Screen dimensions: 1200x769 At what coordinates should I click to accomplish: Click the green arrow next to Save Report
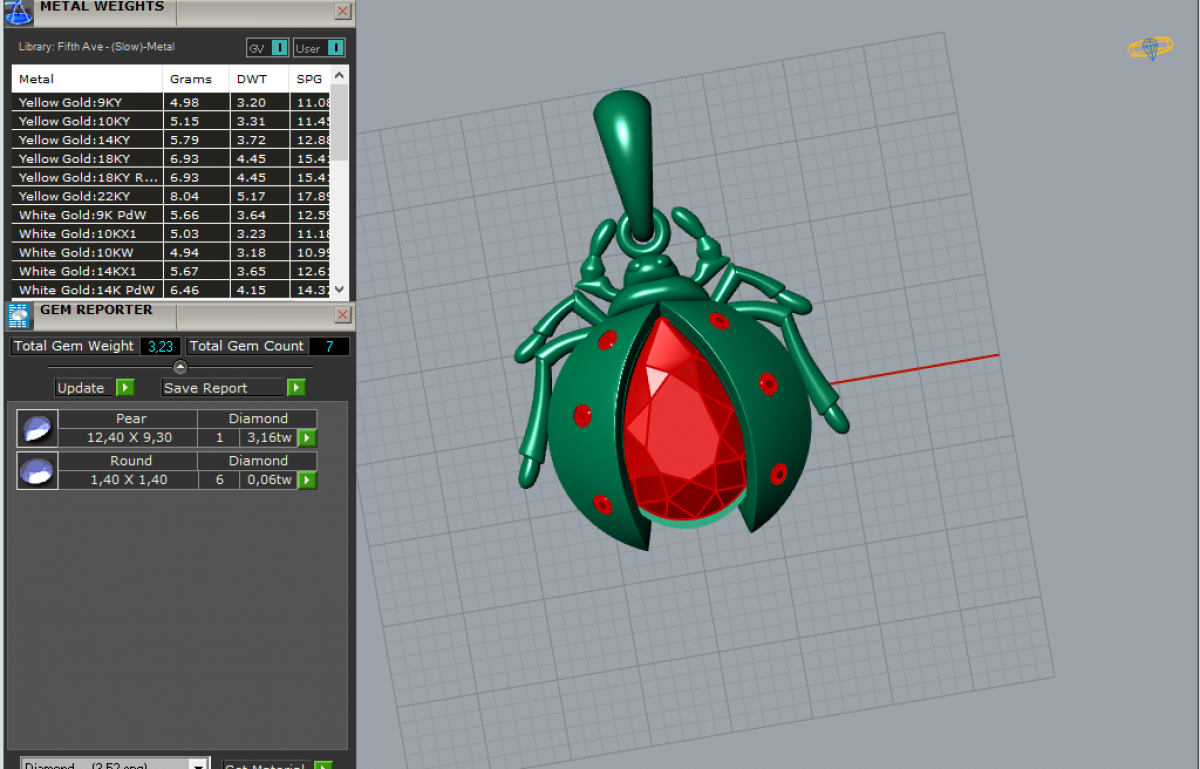[296, 388]
